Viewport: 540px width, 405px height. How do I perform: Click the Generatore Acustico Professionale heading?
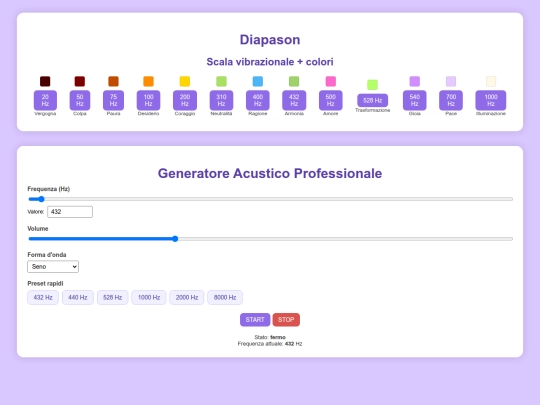pos(270,173)
